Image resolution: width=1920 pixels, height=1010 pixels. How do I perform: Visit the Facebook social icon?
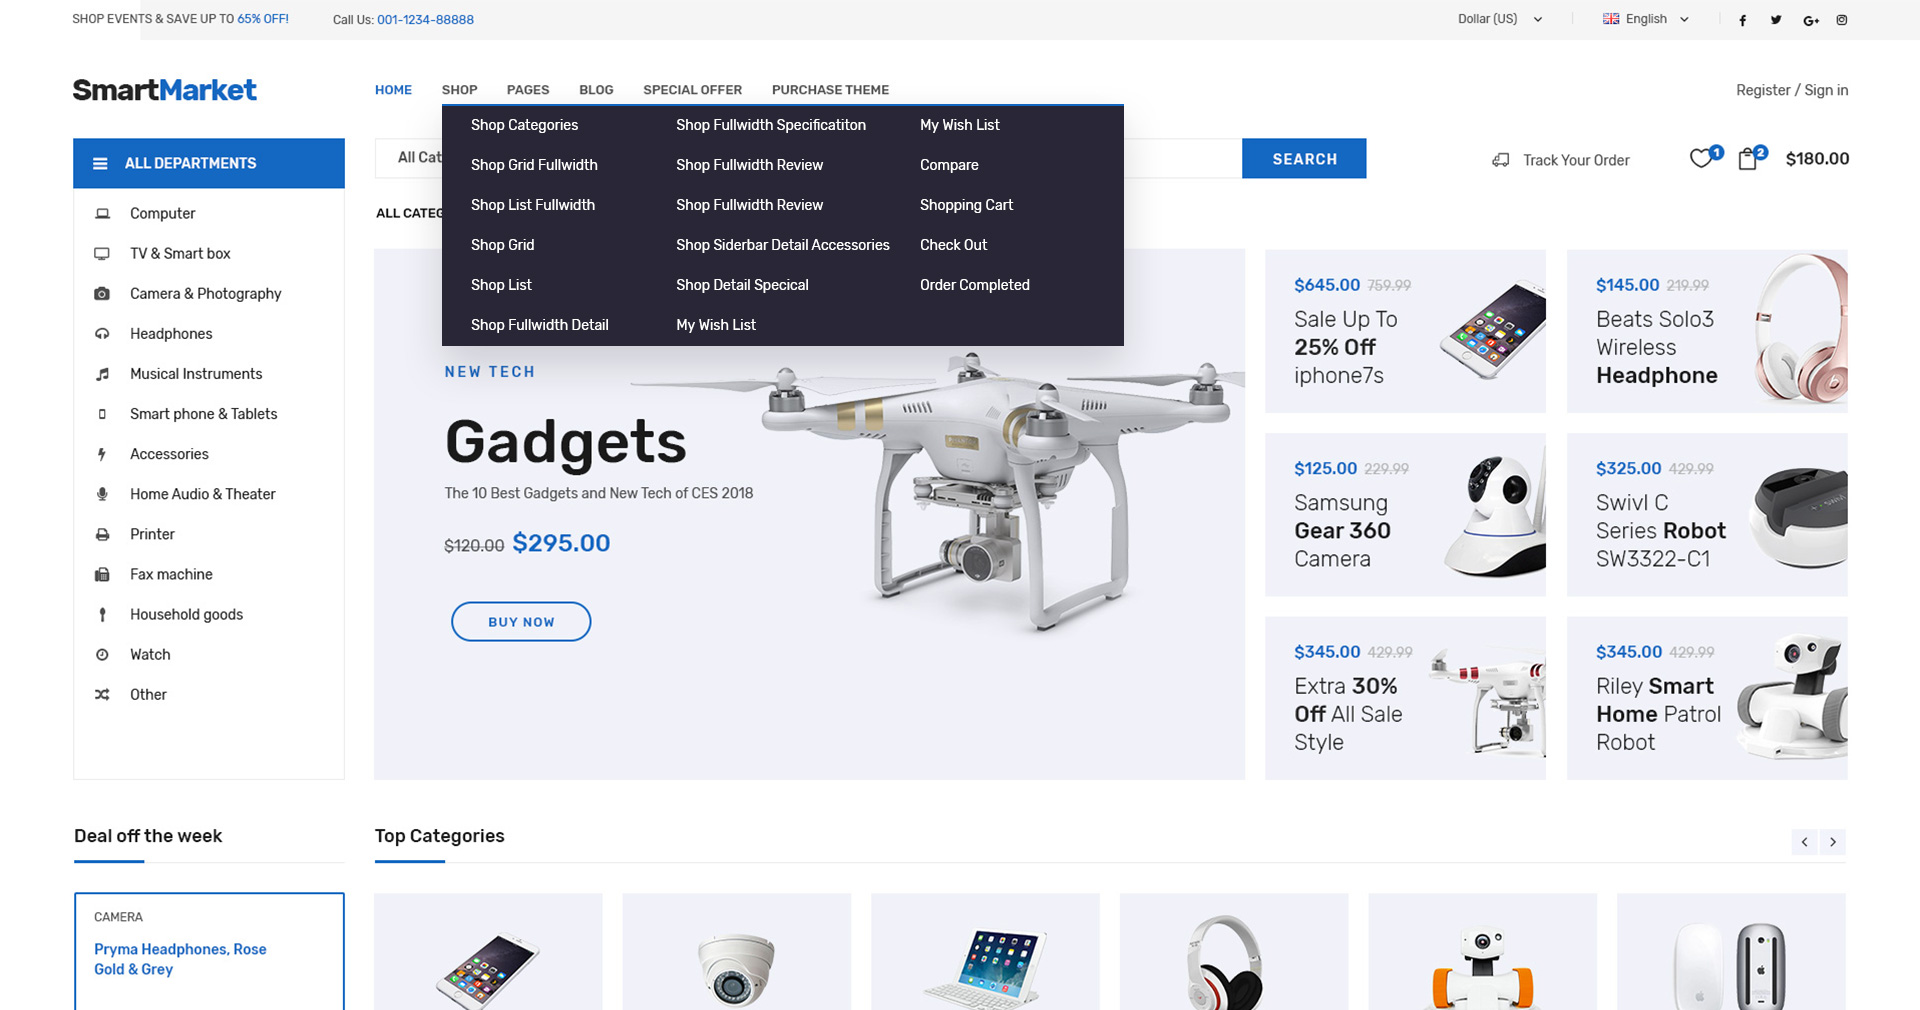tap(1742, 20)
